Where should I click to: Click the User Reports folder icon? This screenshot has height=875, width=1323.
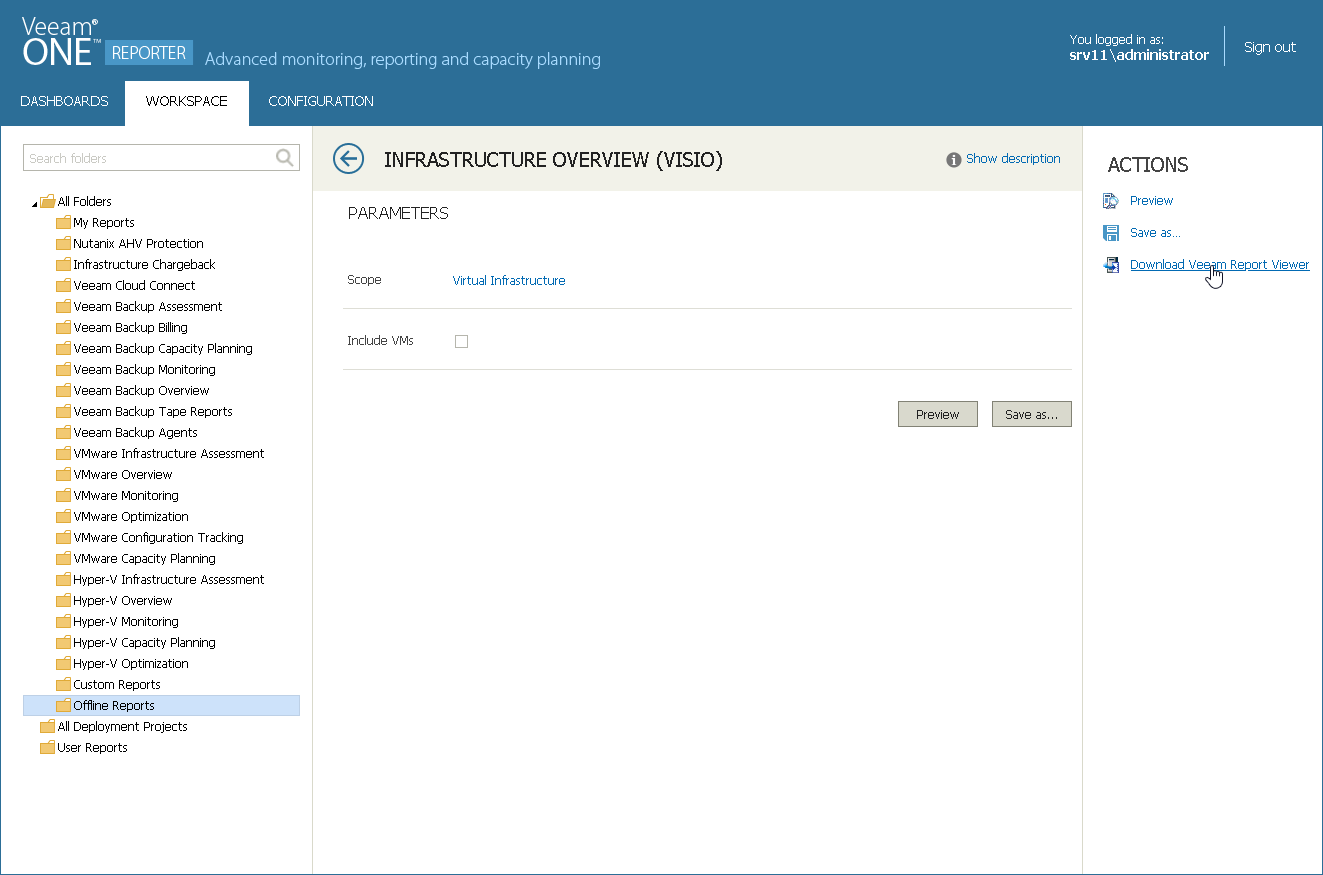(x=47, y=747)
